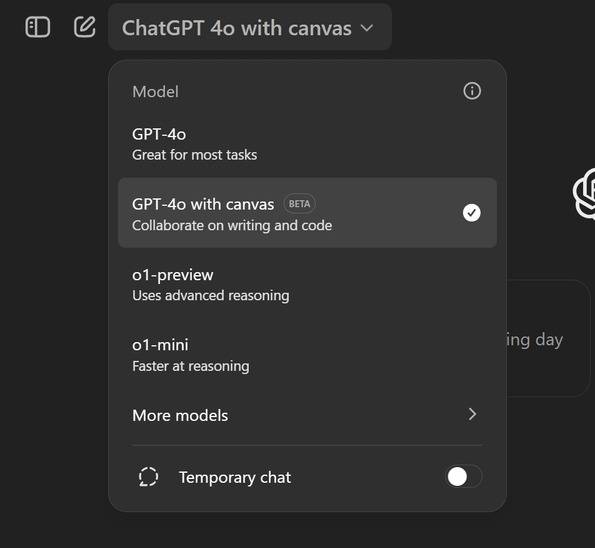Click the dashed Temporary chat icon
The height and width of the screenshot is (548, 595).
(x=148, y=477)
